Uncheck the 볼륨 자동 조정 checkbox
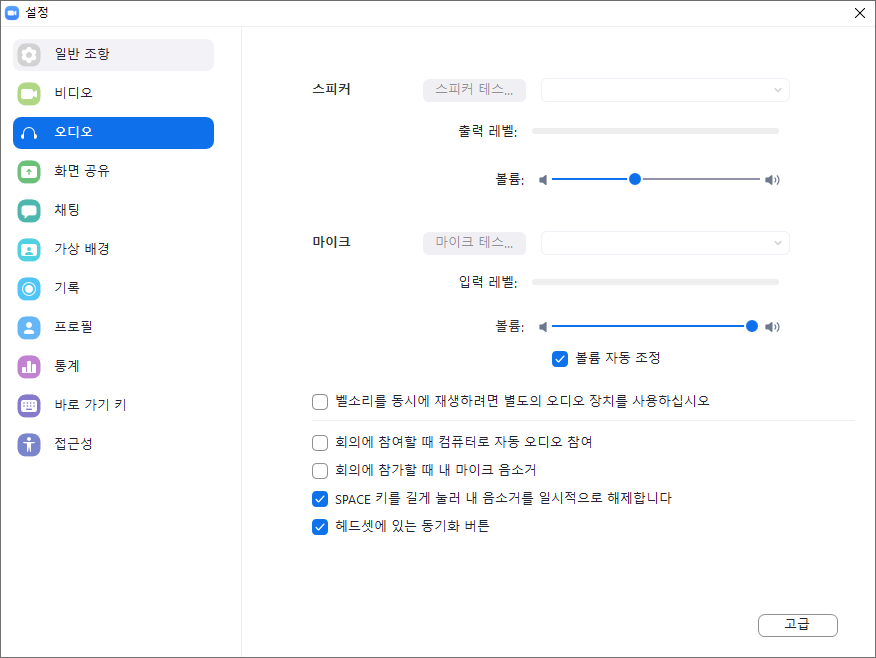Image resolution: width=876 pixels, height=658 pixels. coord(560,359)
